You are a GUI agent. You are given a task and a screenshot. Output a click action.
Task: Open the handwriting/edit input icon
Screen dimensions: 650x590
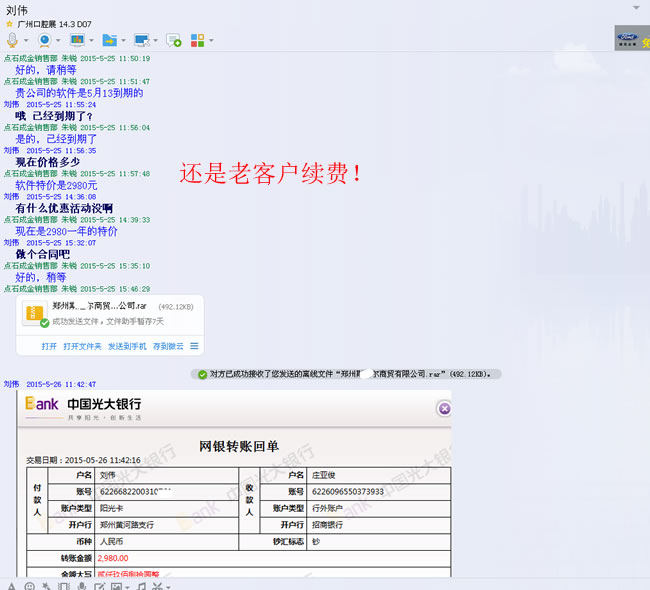click(x=99, y=586)
